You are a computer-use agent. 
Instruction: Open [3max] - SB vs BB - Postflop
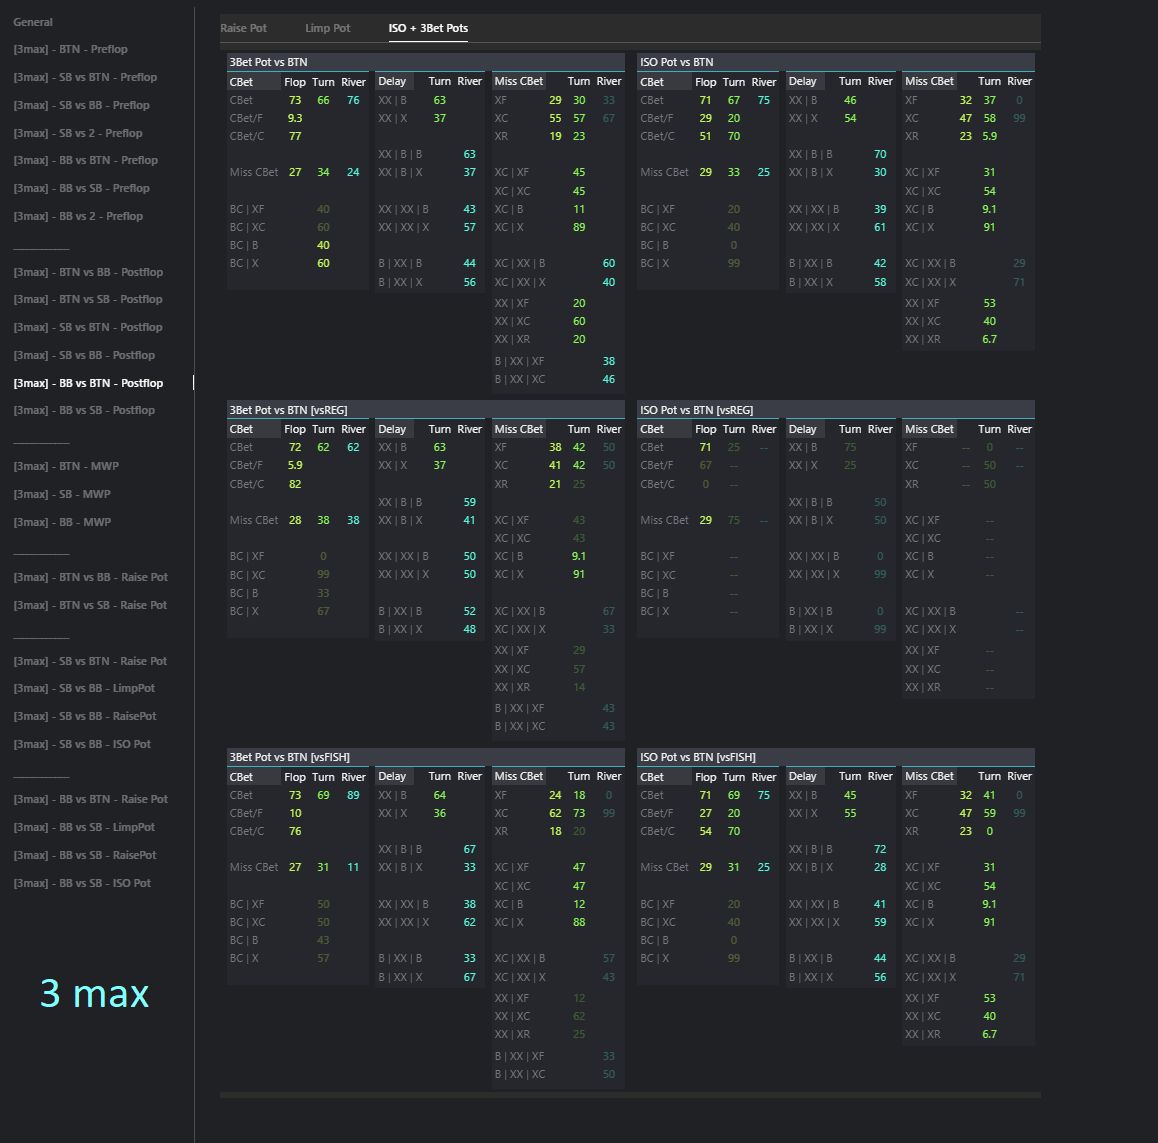coord(84,355)
